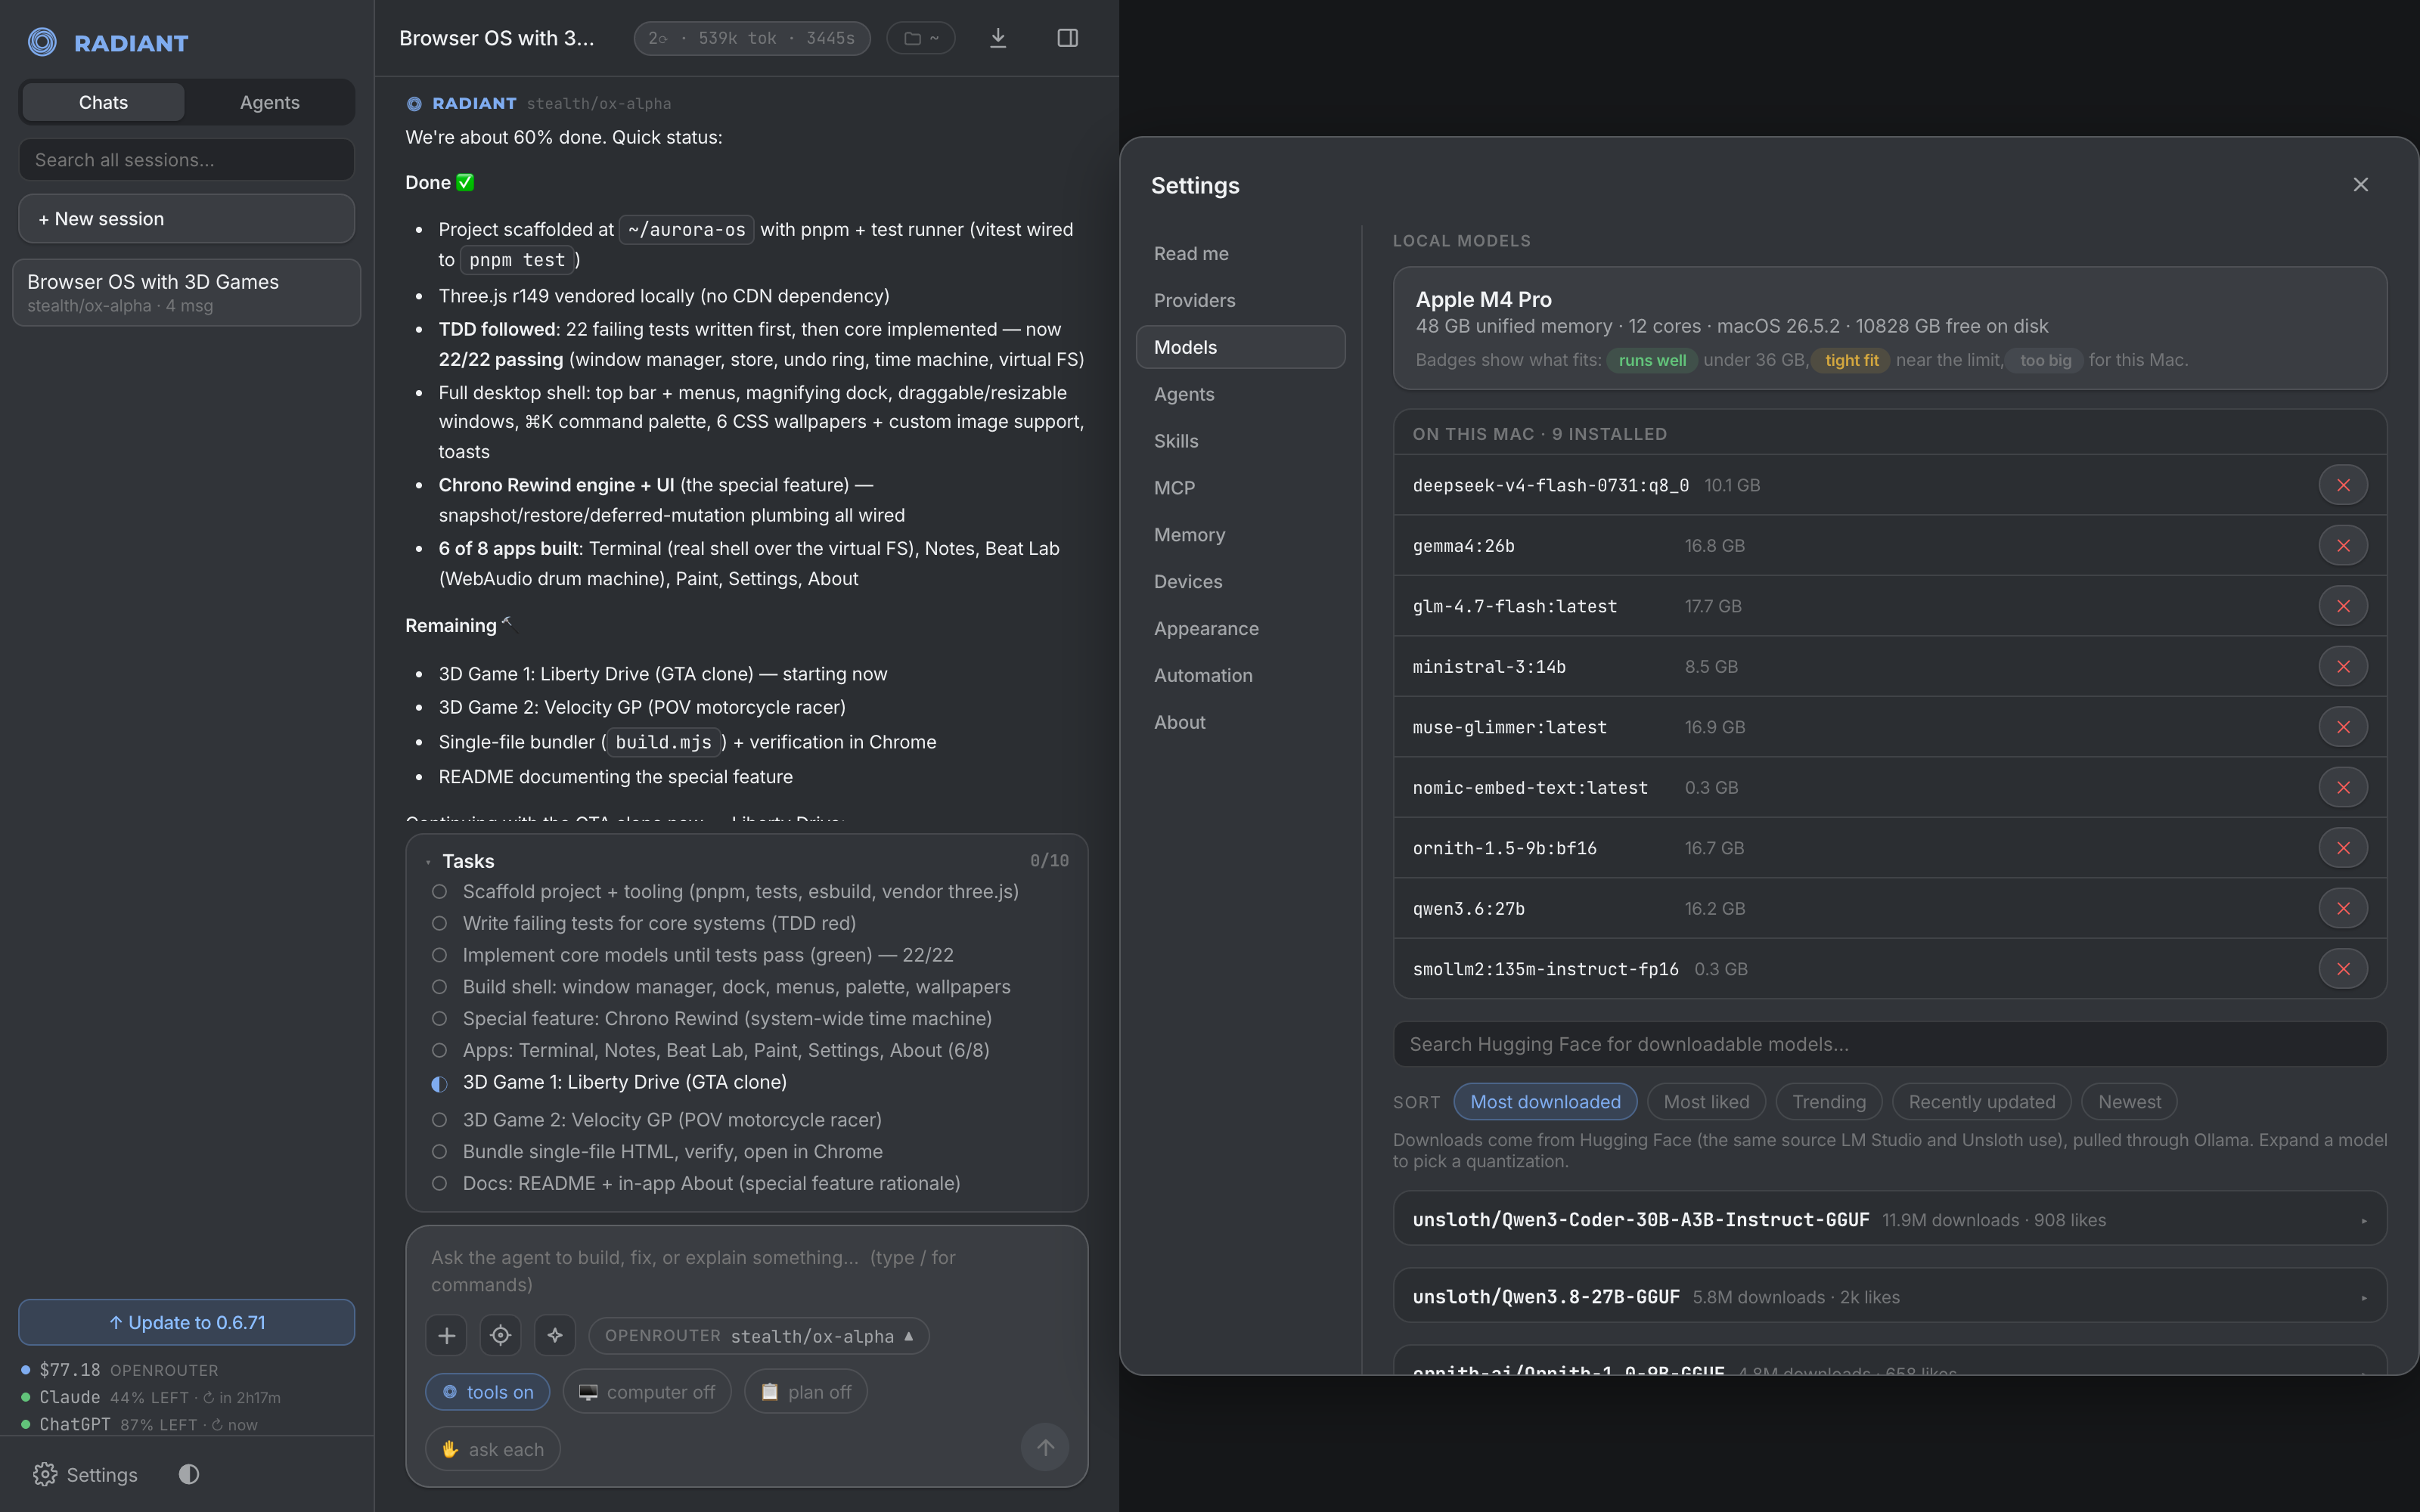Click the agent message input box
This screenshot has height=1512, width=2420.
pos(747,1271)
